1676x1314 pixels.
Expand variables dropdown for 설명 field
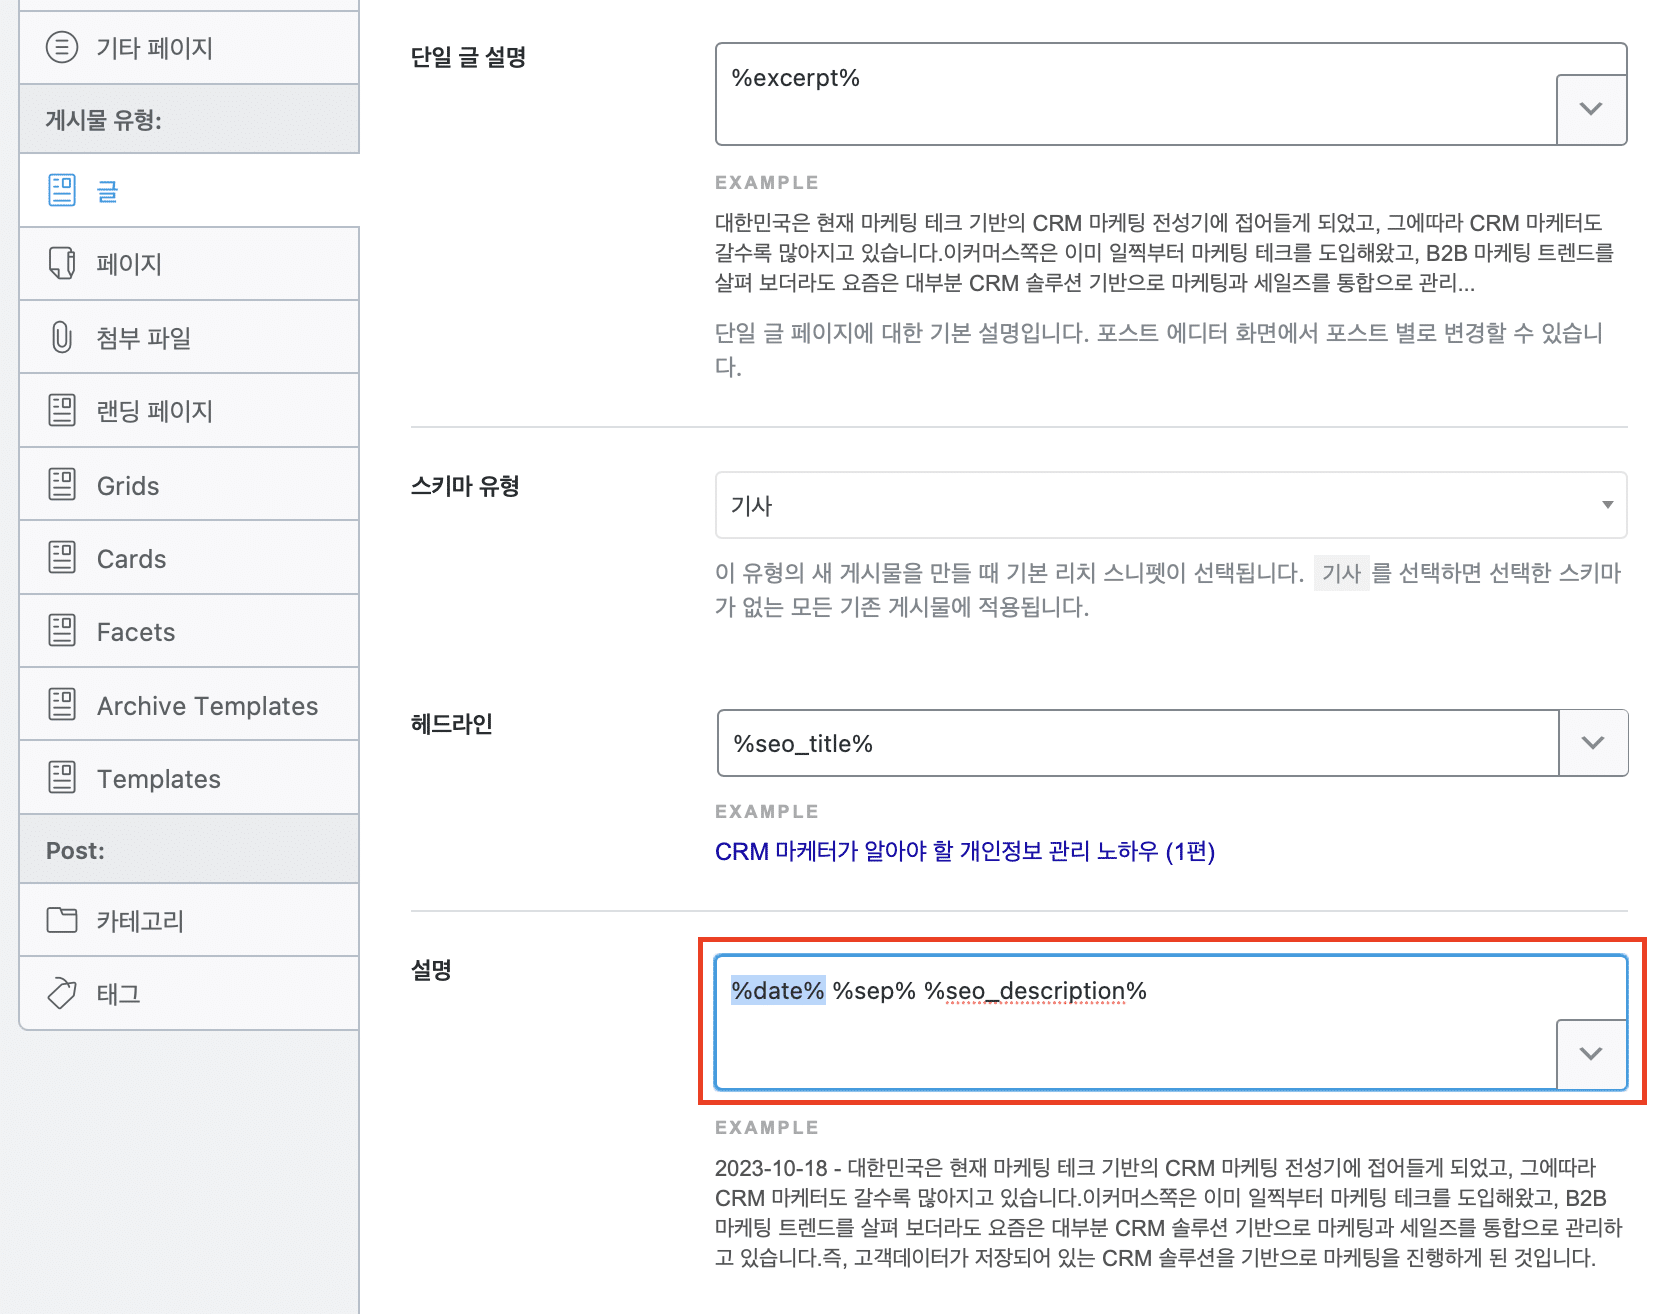(x=1591, y=1054)
